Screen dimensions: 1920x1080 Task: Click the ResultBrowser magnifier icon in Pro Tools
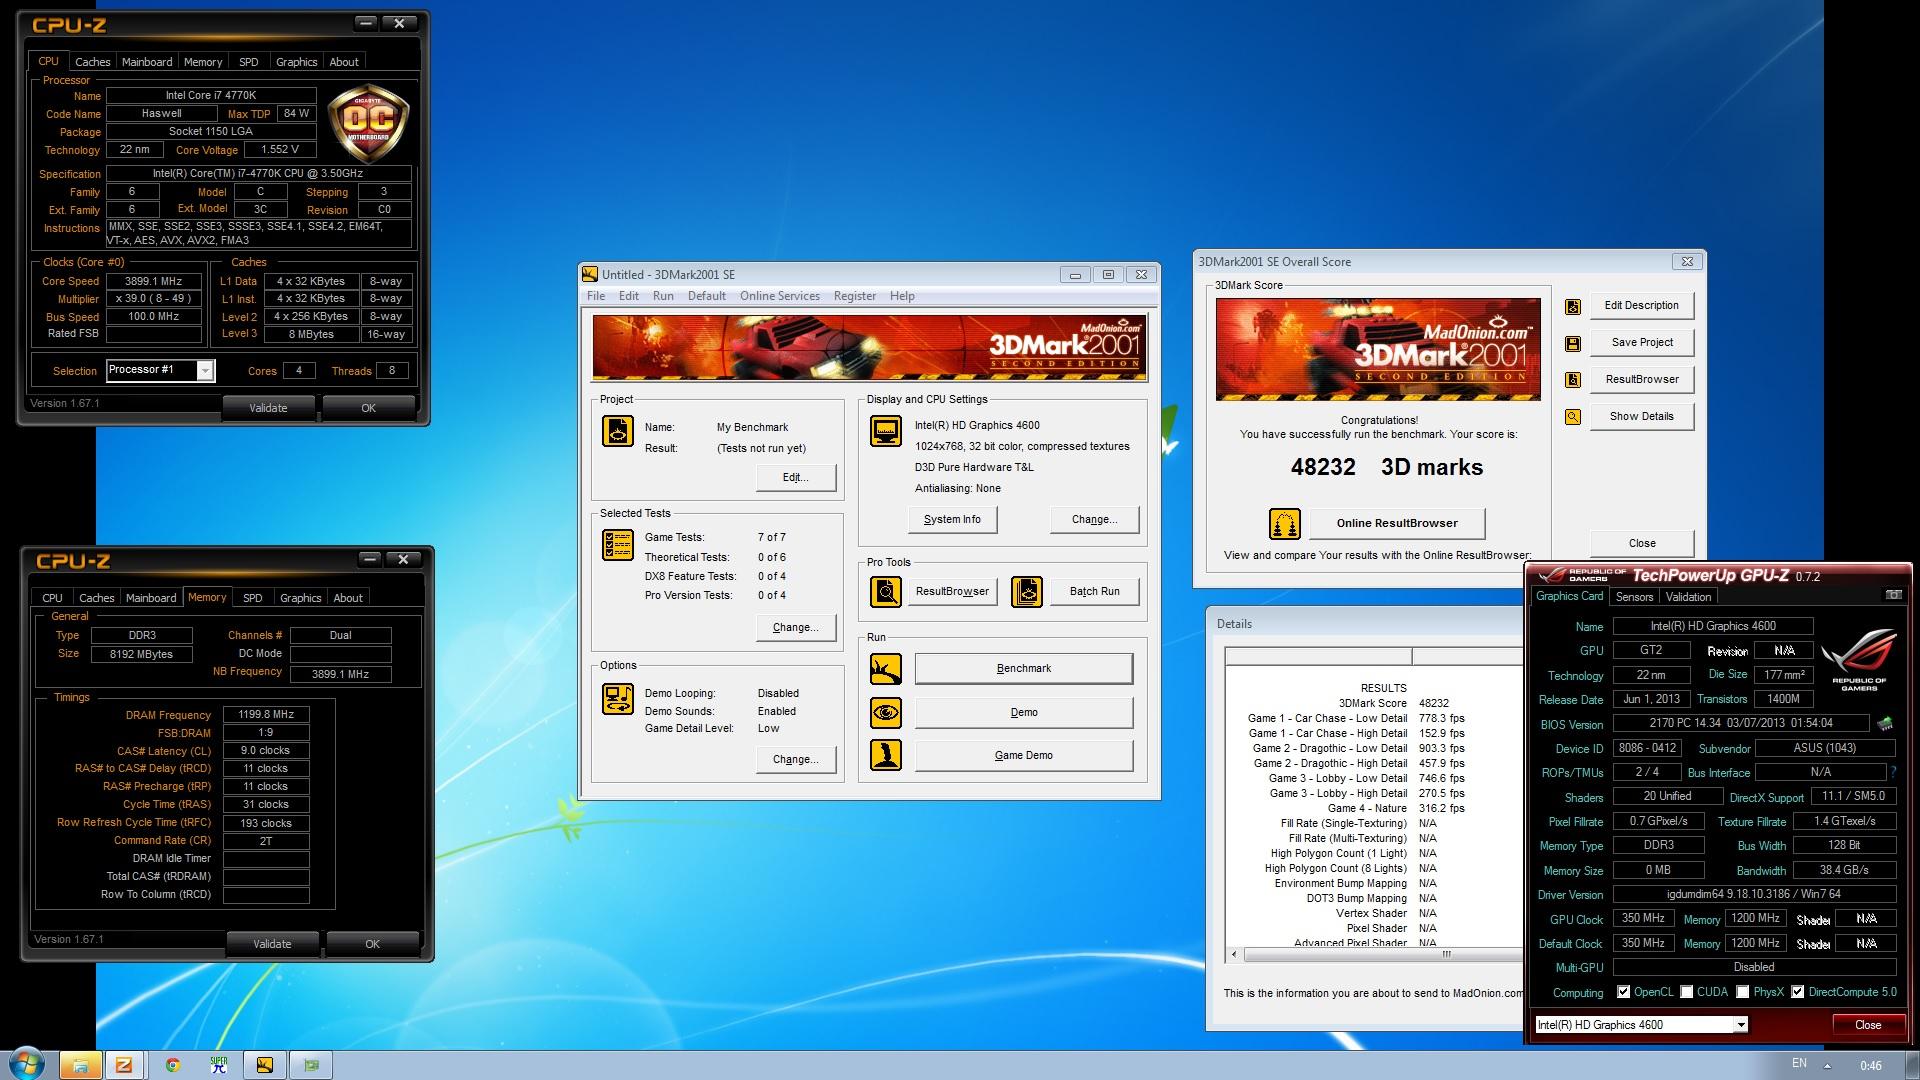886,592
